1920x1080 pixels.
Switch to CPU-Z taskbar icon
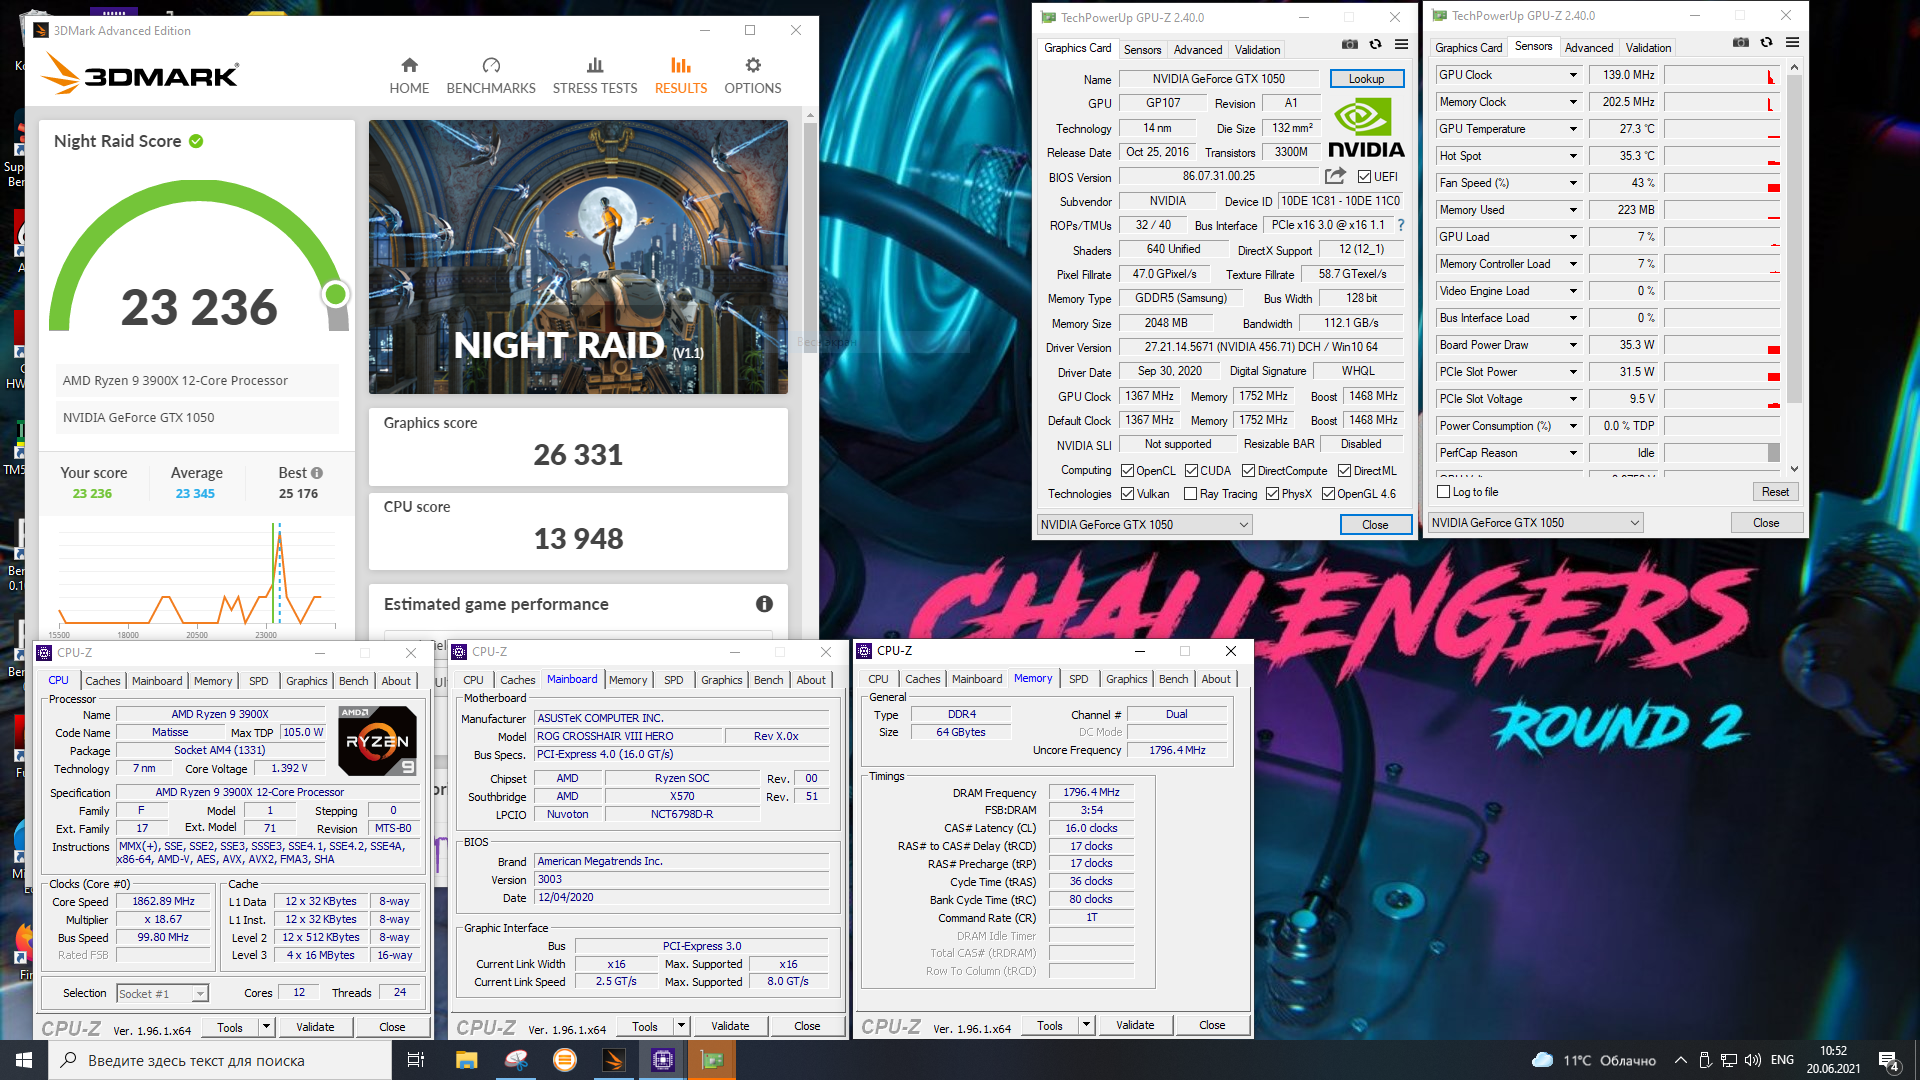click(x=663, y=1060)
